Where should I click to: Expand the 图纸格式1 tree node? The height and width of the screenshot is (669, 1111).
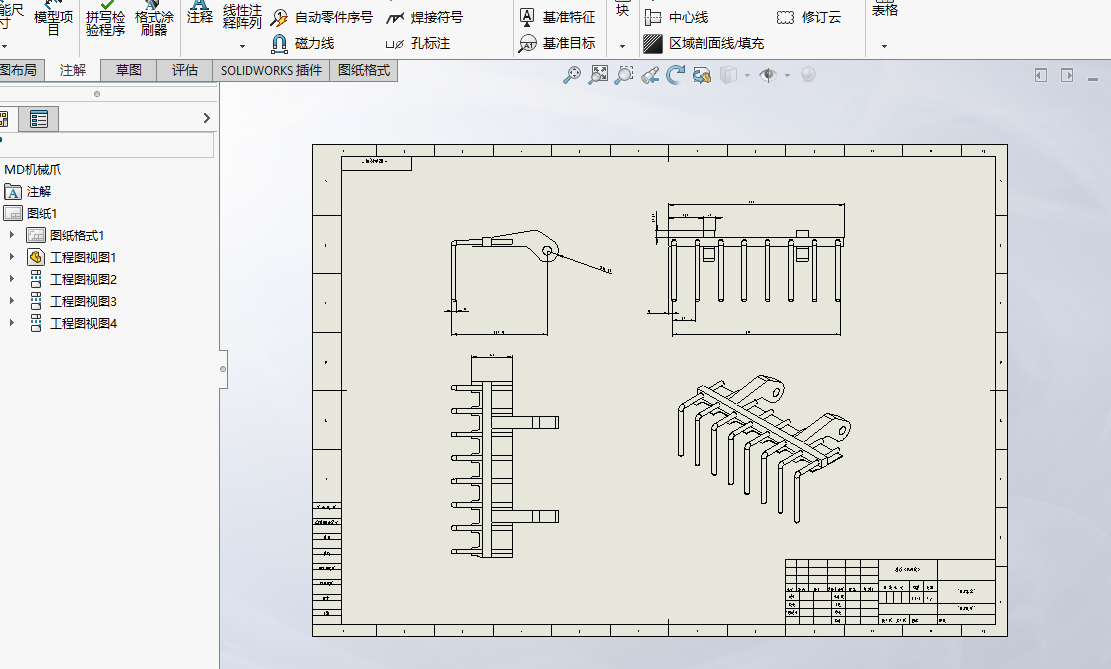tap(12, 235)
